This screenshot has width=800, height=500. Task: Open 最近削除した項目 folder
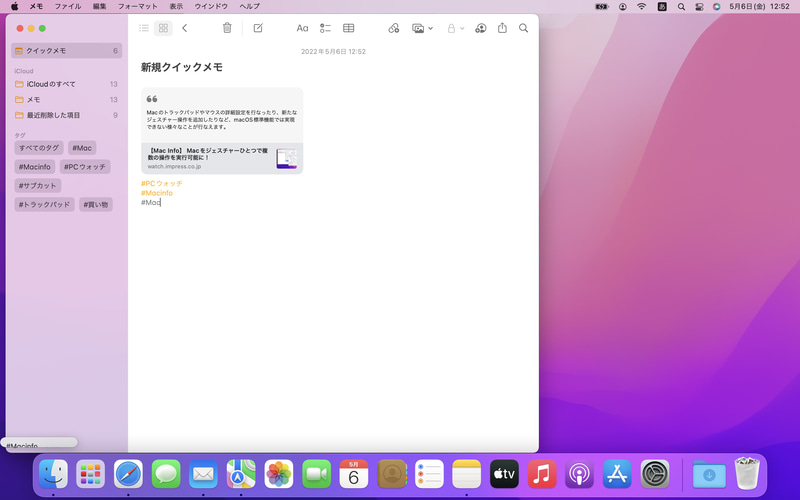(66, 115)
